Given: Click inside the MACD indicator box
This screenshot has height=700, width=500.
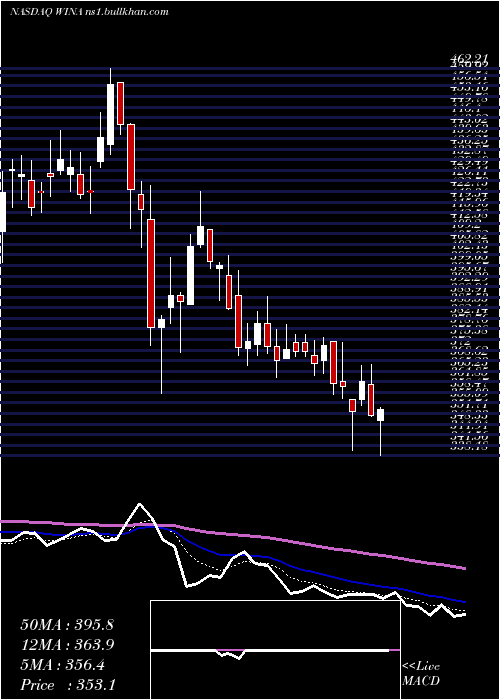Looking at the screenshot, I should pyautogui.click(x=275, y=650).
